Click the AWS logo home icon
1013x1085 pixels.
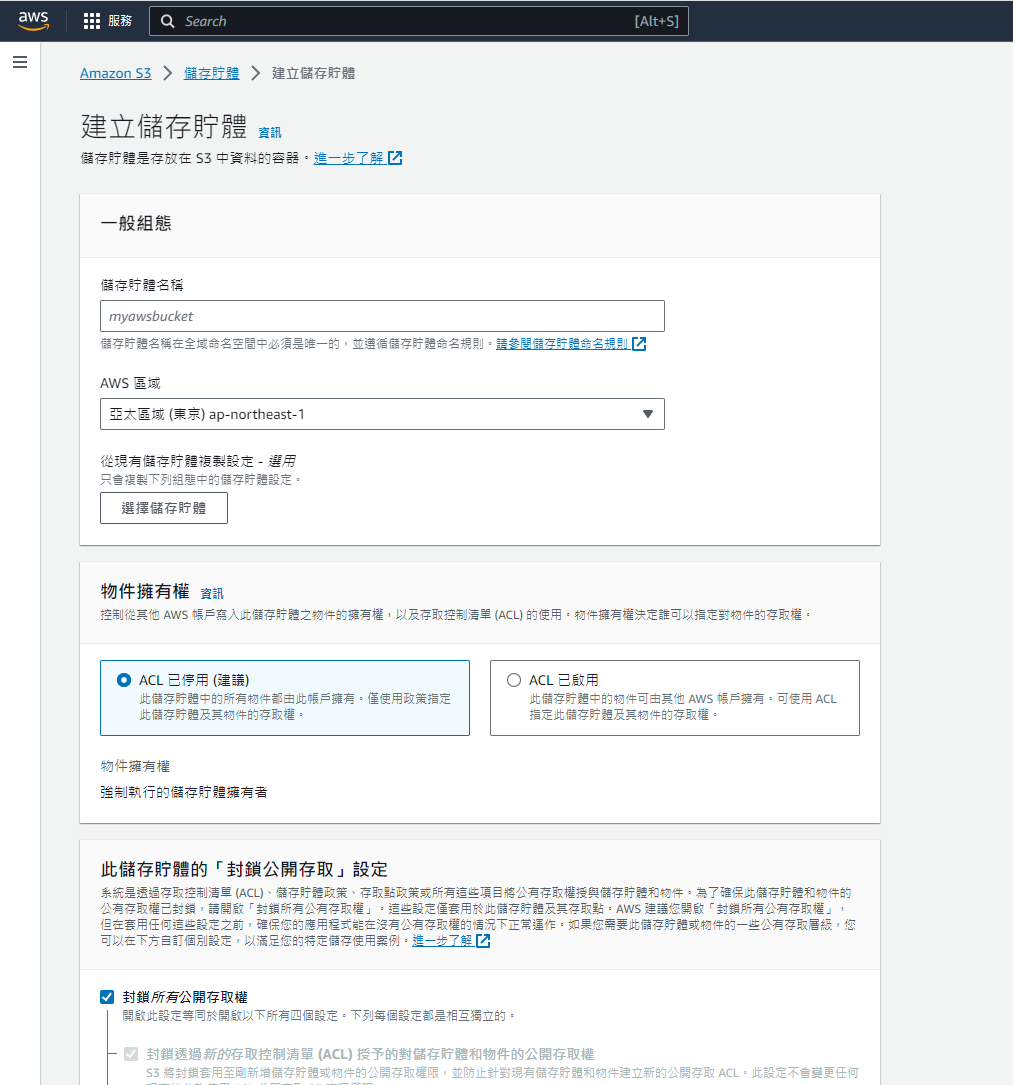click(x=33, y=21)
